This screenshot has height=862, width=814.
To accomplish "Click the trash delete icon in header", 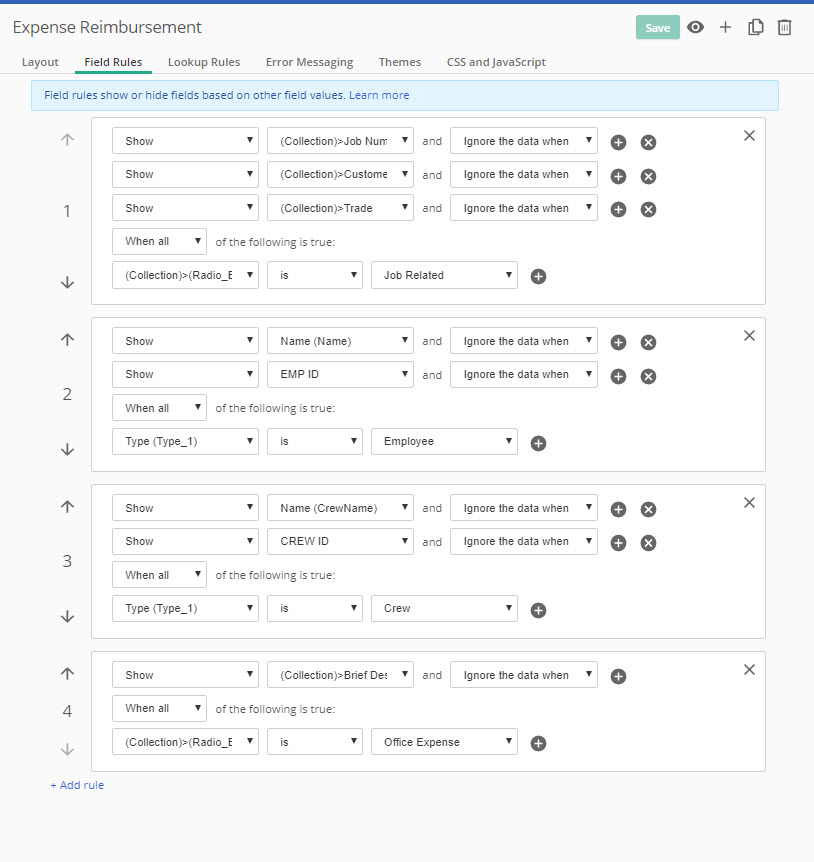I will [x=785, y=27].
